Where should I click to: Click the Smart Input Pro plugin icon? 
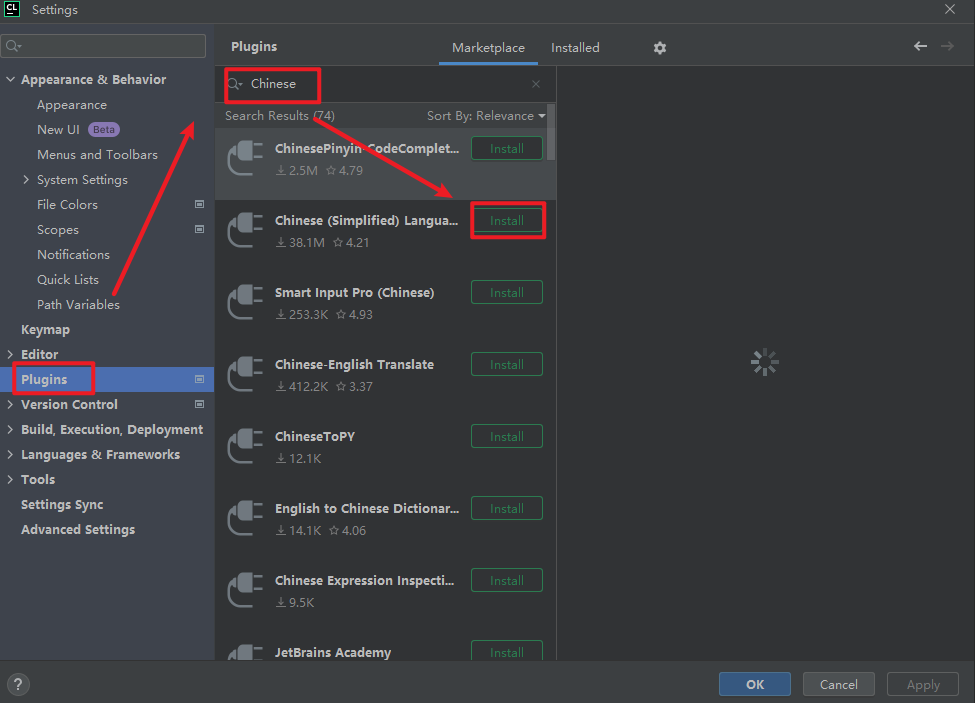coord(245,303)
